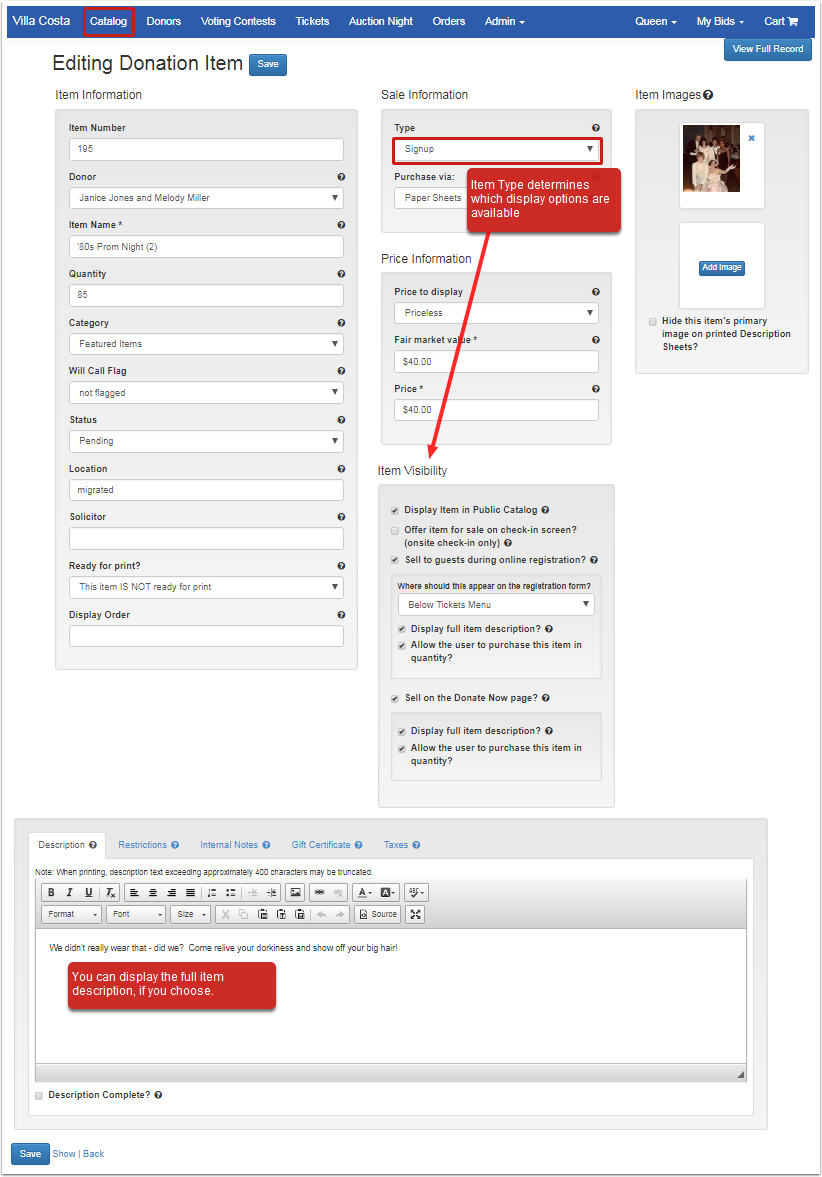Open the Donor dropdown
This screenshot has height=1177, width=822.
[206, 198]
